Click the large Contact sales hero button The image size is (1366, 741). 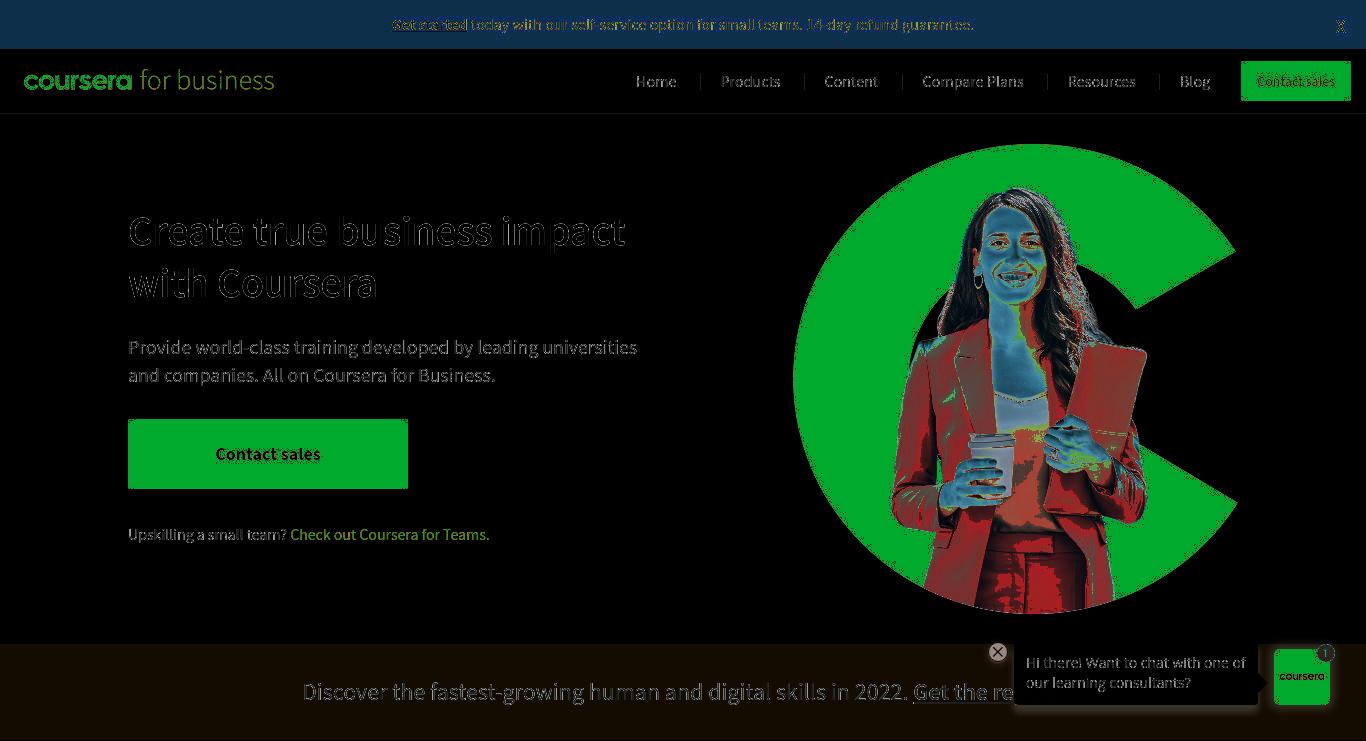click(268, 454)
